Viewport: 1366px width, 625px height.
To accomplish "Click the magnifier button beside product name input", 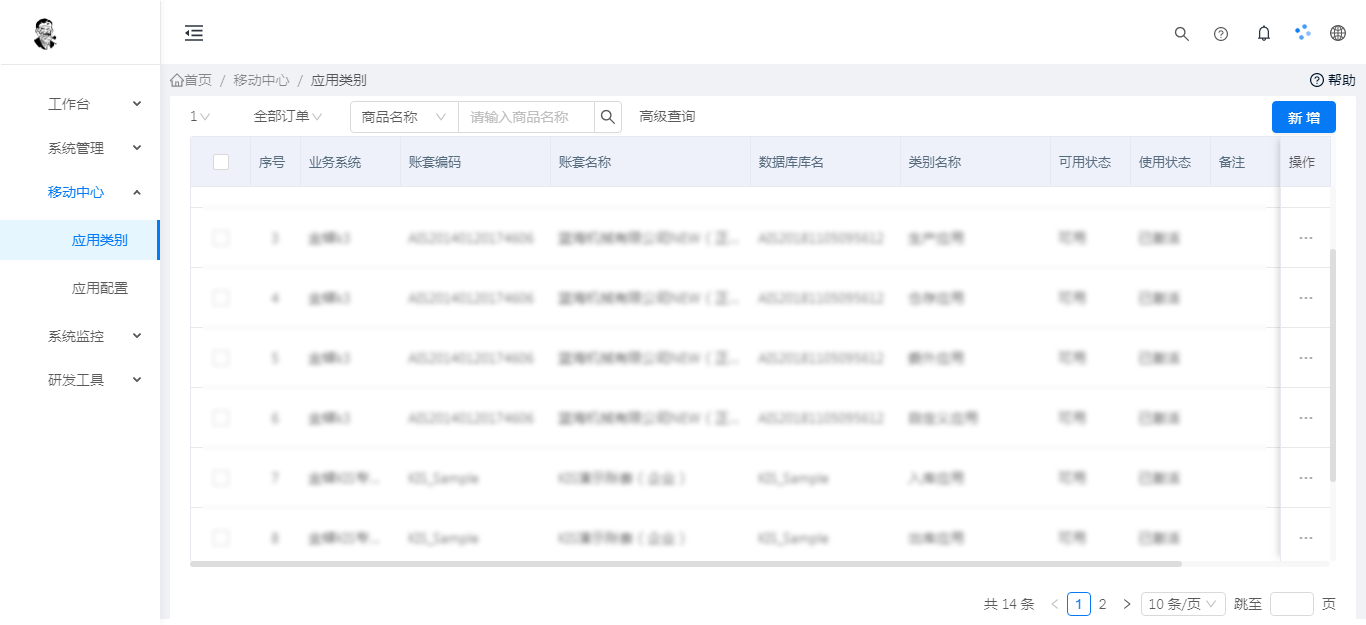I will coord(607,117).
